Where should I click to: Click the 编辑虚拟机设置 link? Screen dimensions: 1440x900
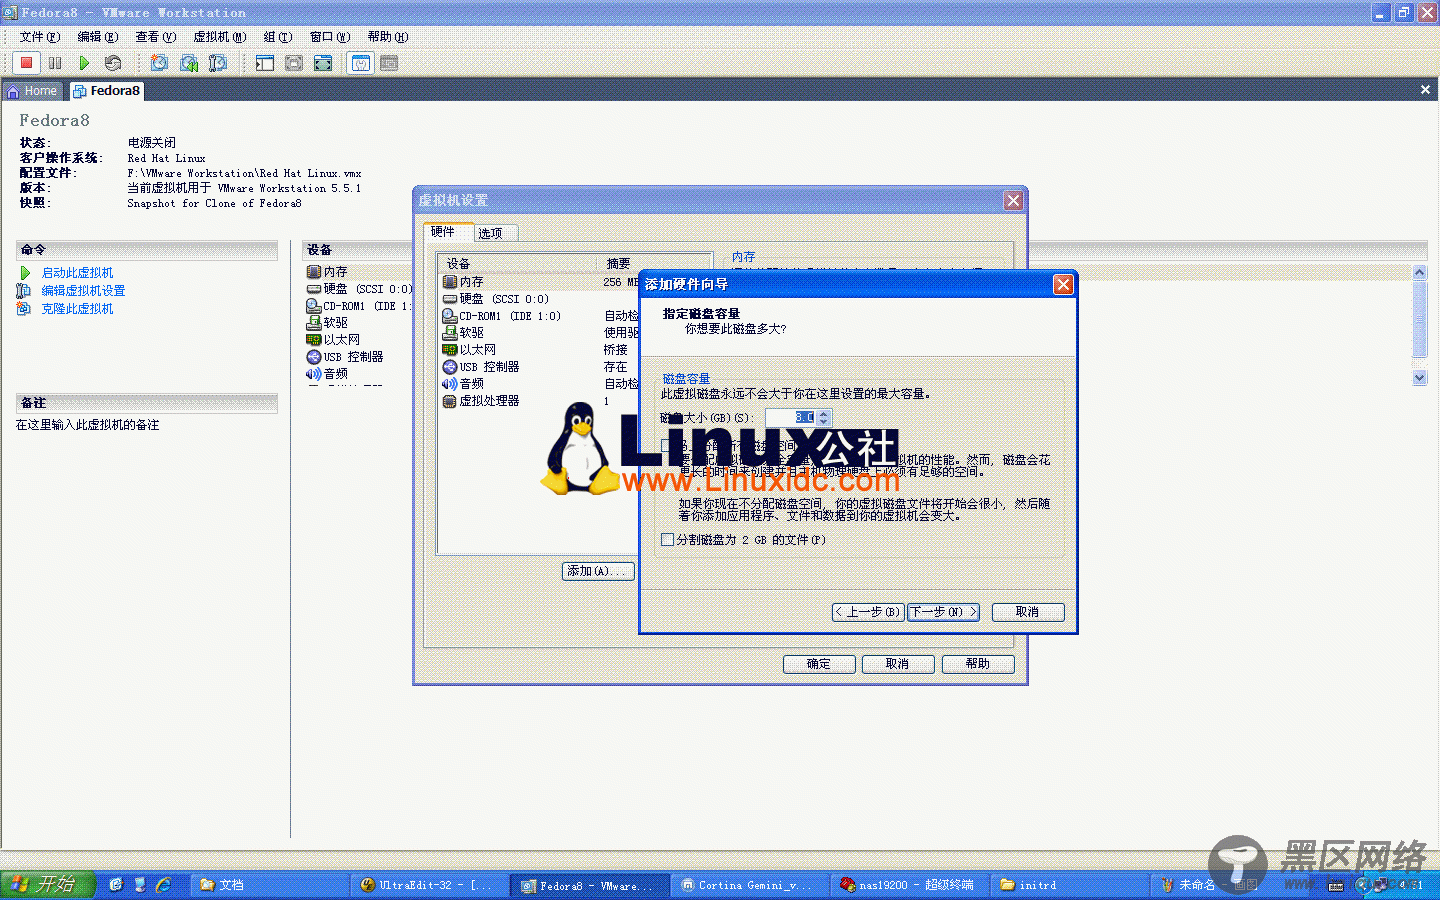[83, 291]
